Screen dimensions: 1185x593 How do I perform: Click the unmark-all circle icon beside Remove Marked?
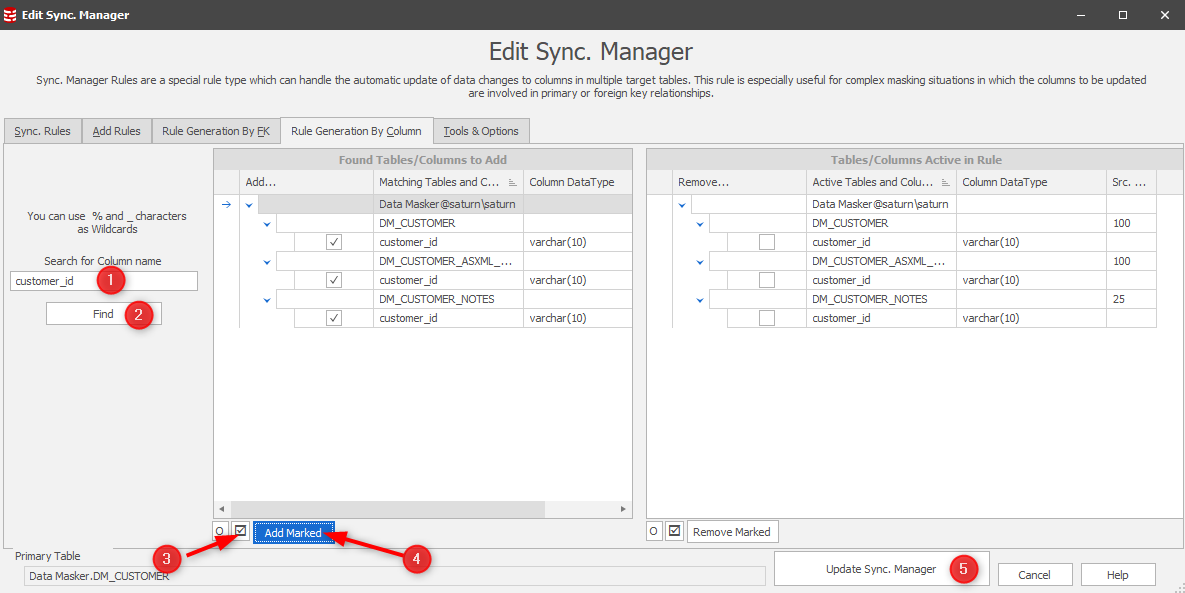(x=654, y=531)
